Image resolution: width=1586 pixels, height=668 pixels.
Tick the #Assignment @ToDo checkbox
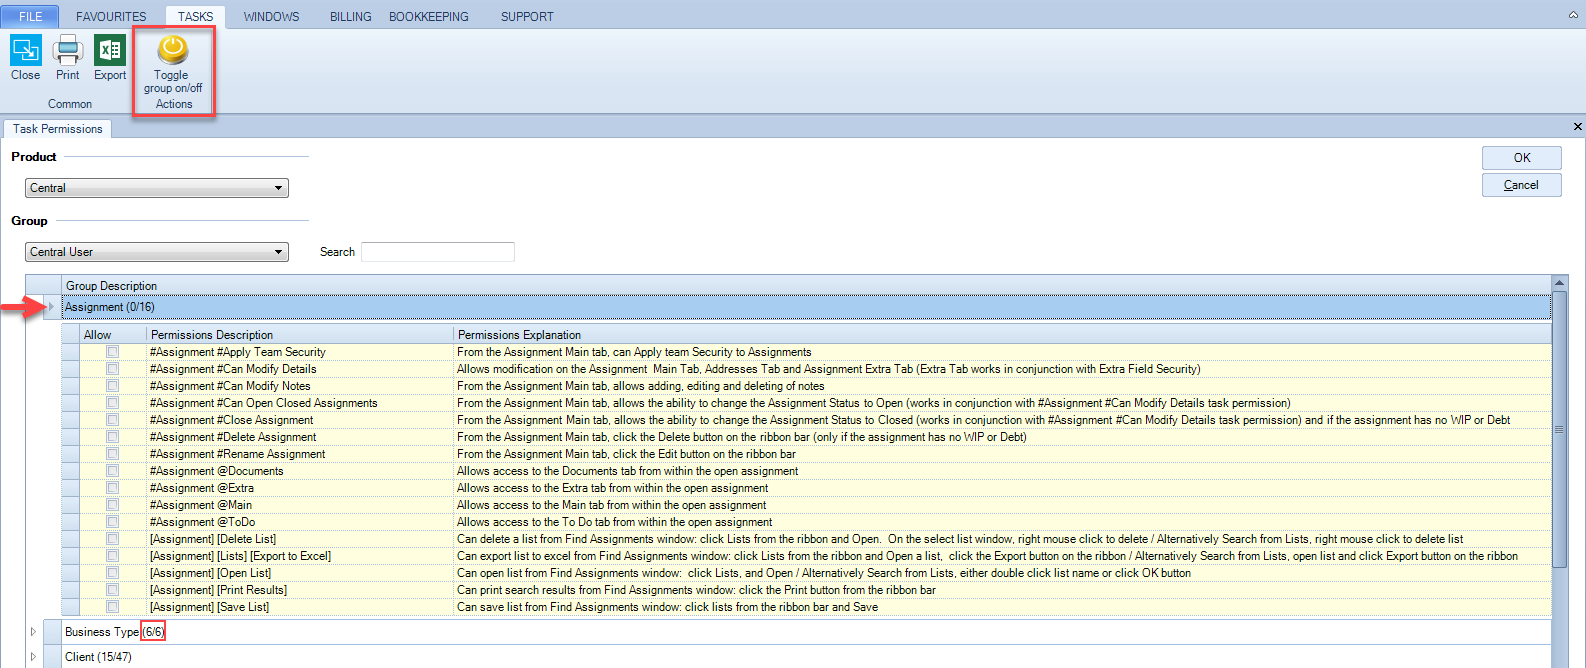pyautogui.click(x=113, y=522)
